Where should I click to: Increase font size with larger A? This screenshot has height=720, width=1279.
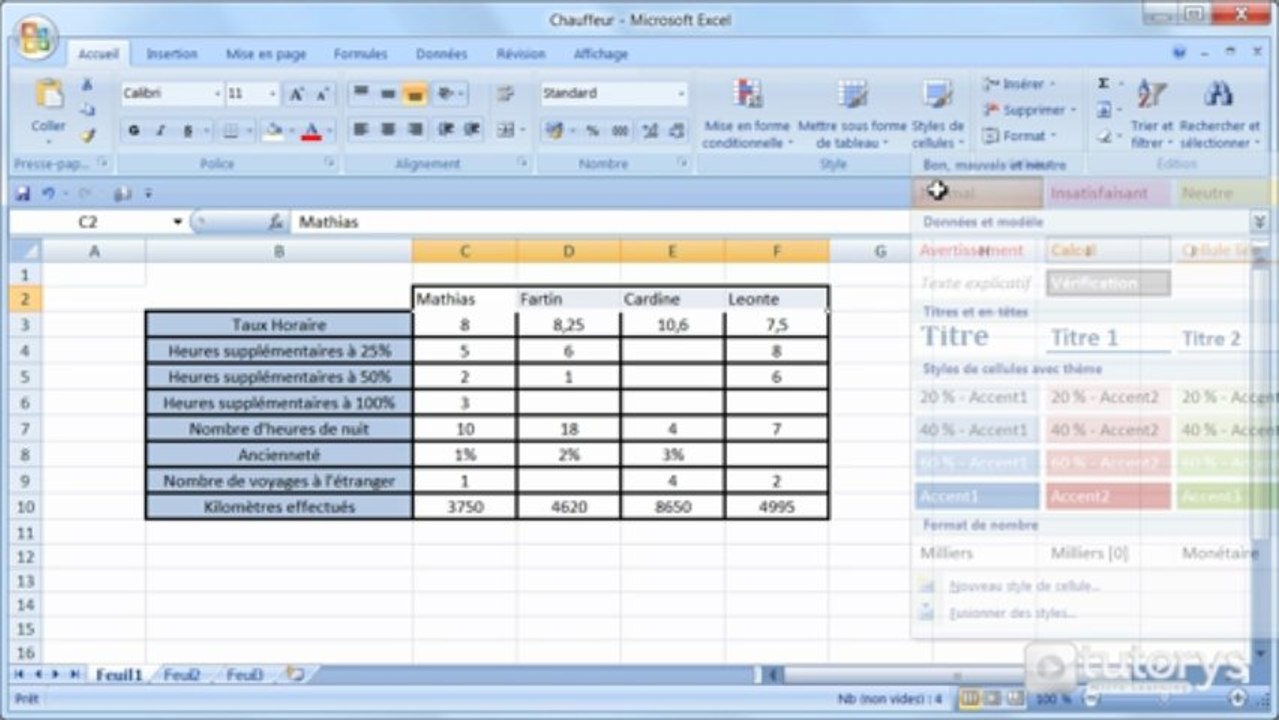pos(296,94)
